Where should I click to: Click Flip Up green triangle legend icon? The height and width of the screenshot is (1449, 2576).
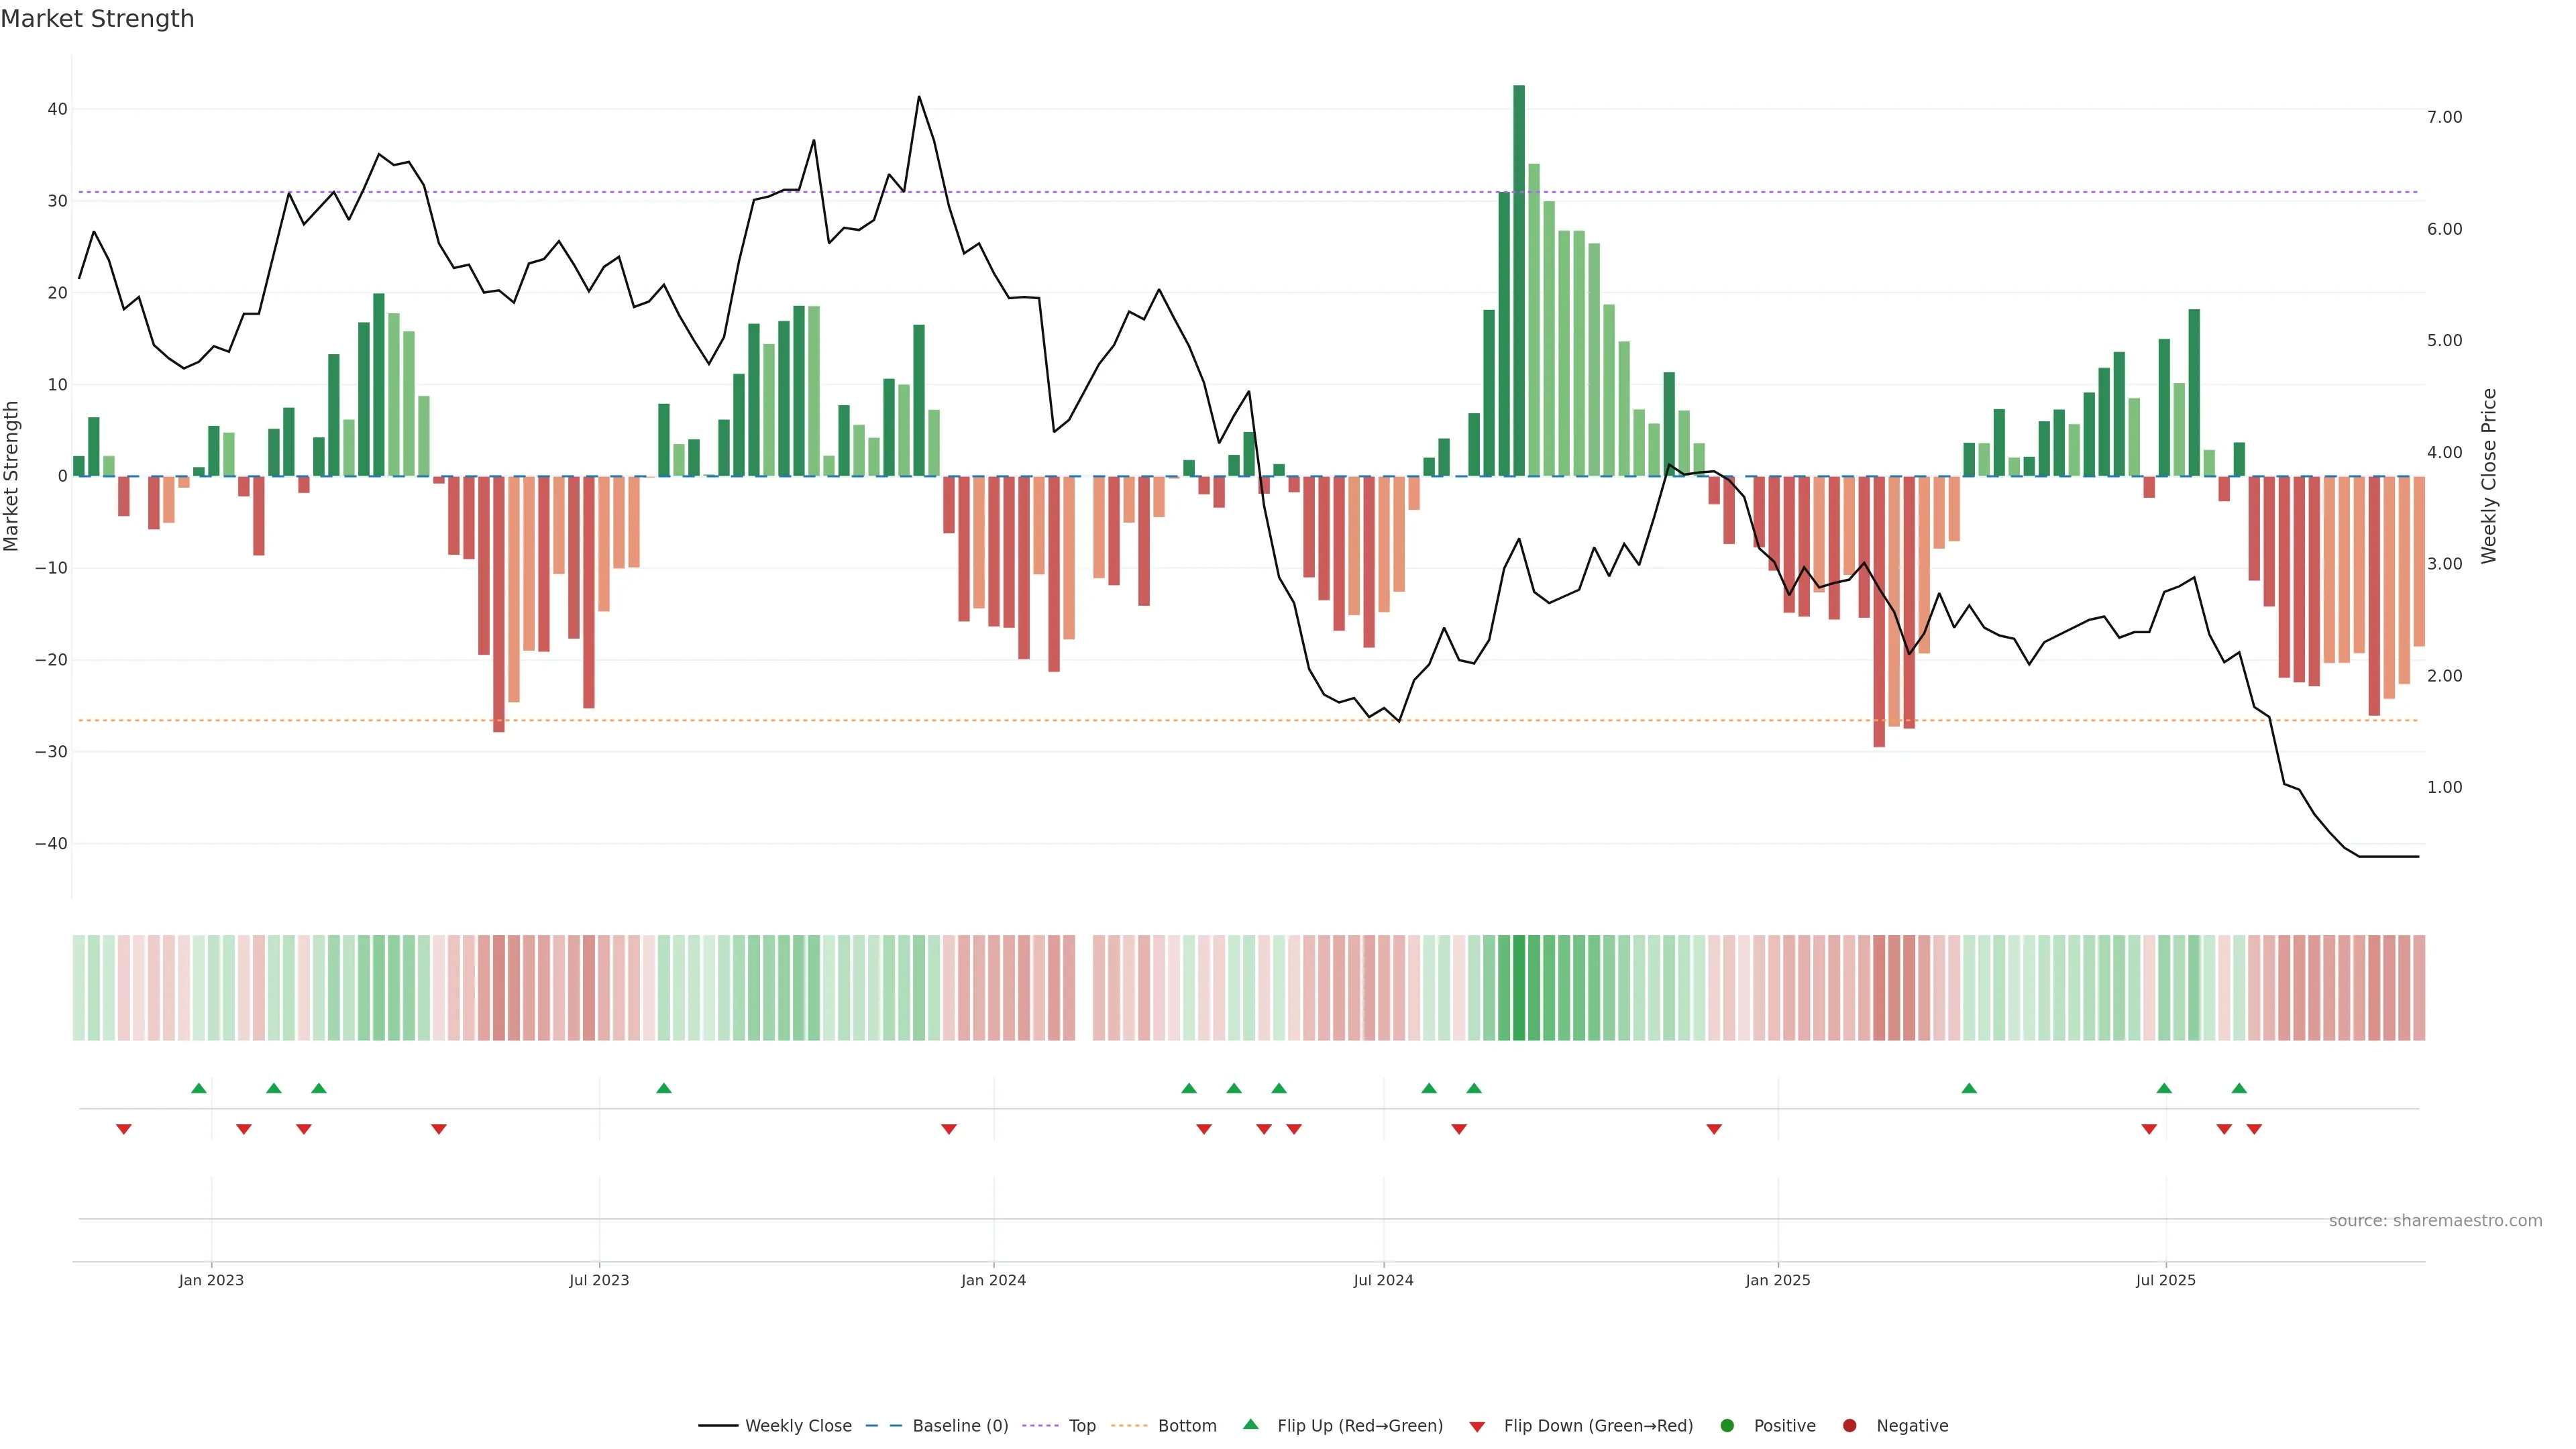1250,1425
